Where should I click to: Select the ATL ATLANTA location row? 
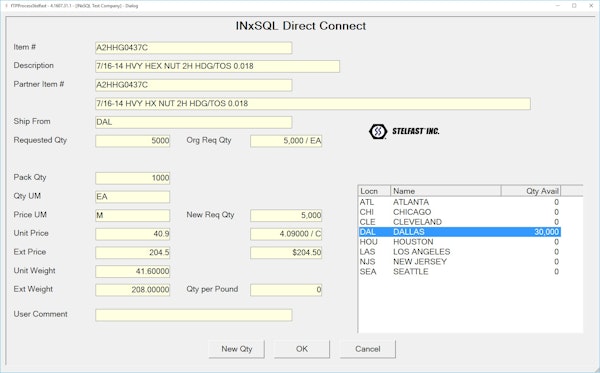[x=459, y=202]
